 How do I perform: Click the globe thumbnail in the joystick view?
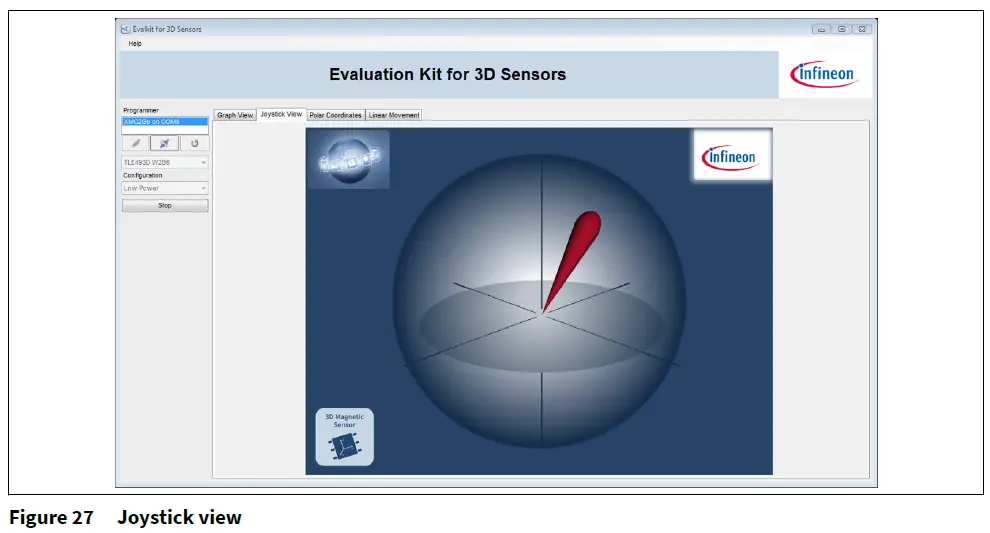tap(349, 159)
